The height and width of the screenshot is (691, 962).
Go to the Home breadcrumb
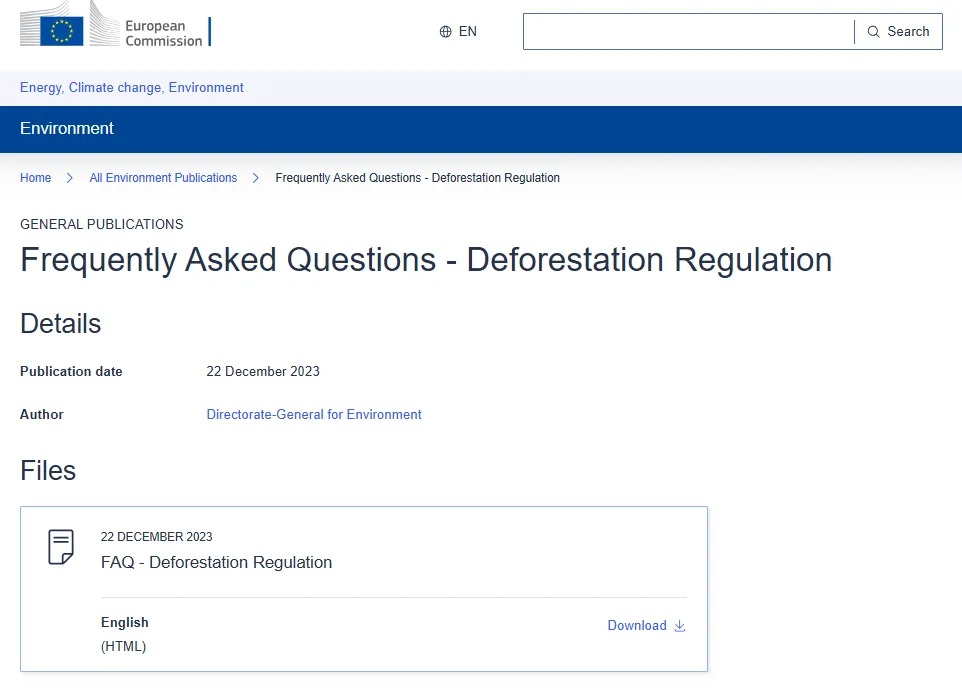35,178
